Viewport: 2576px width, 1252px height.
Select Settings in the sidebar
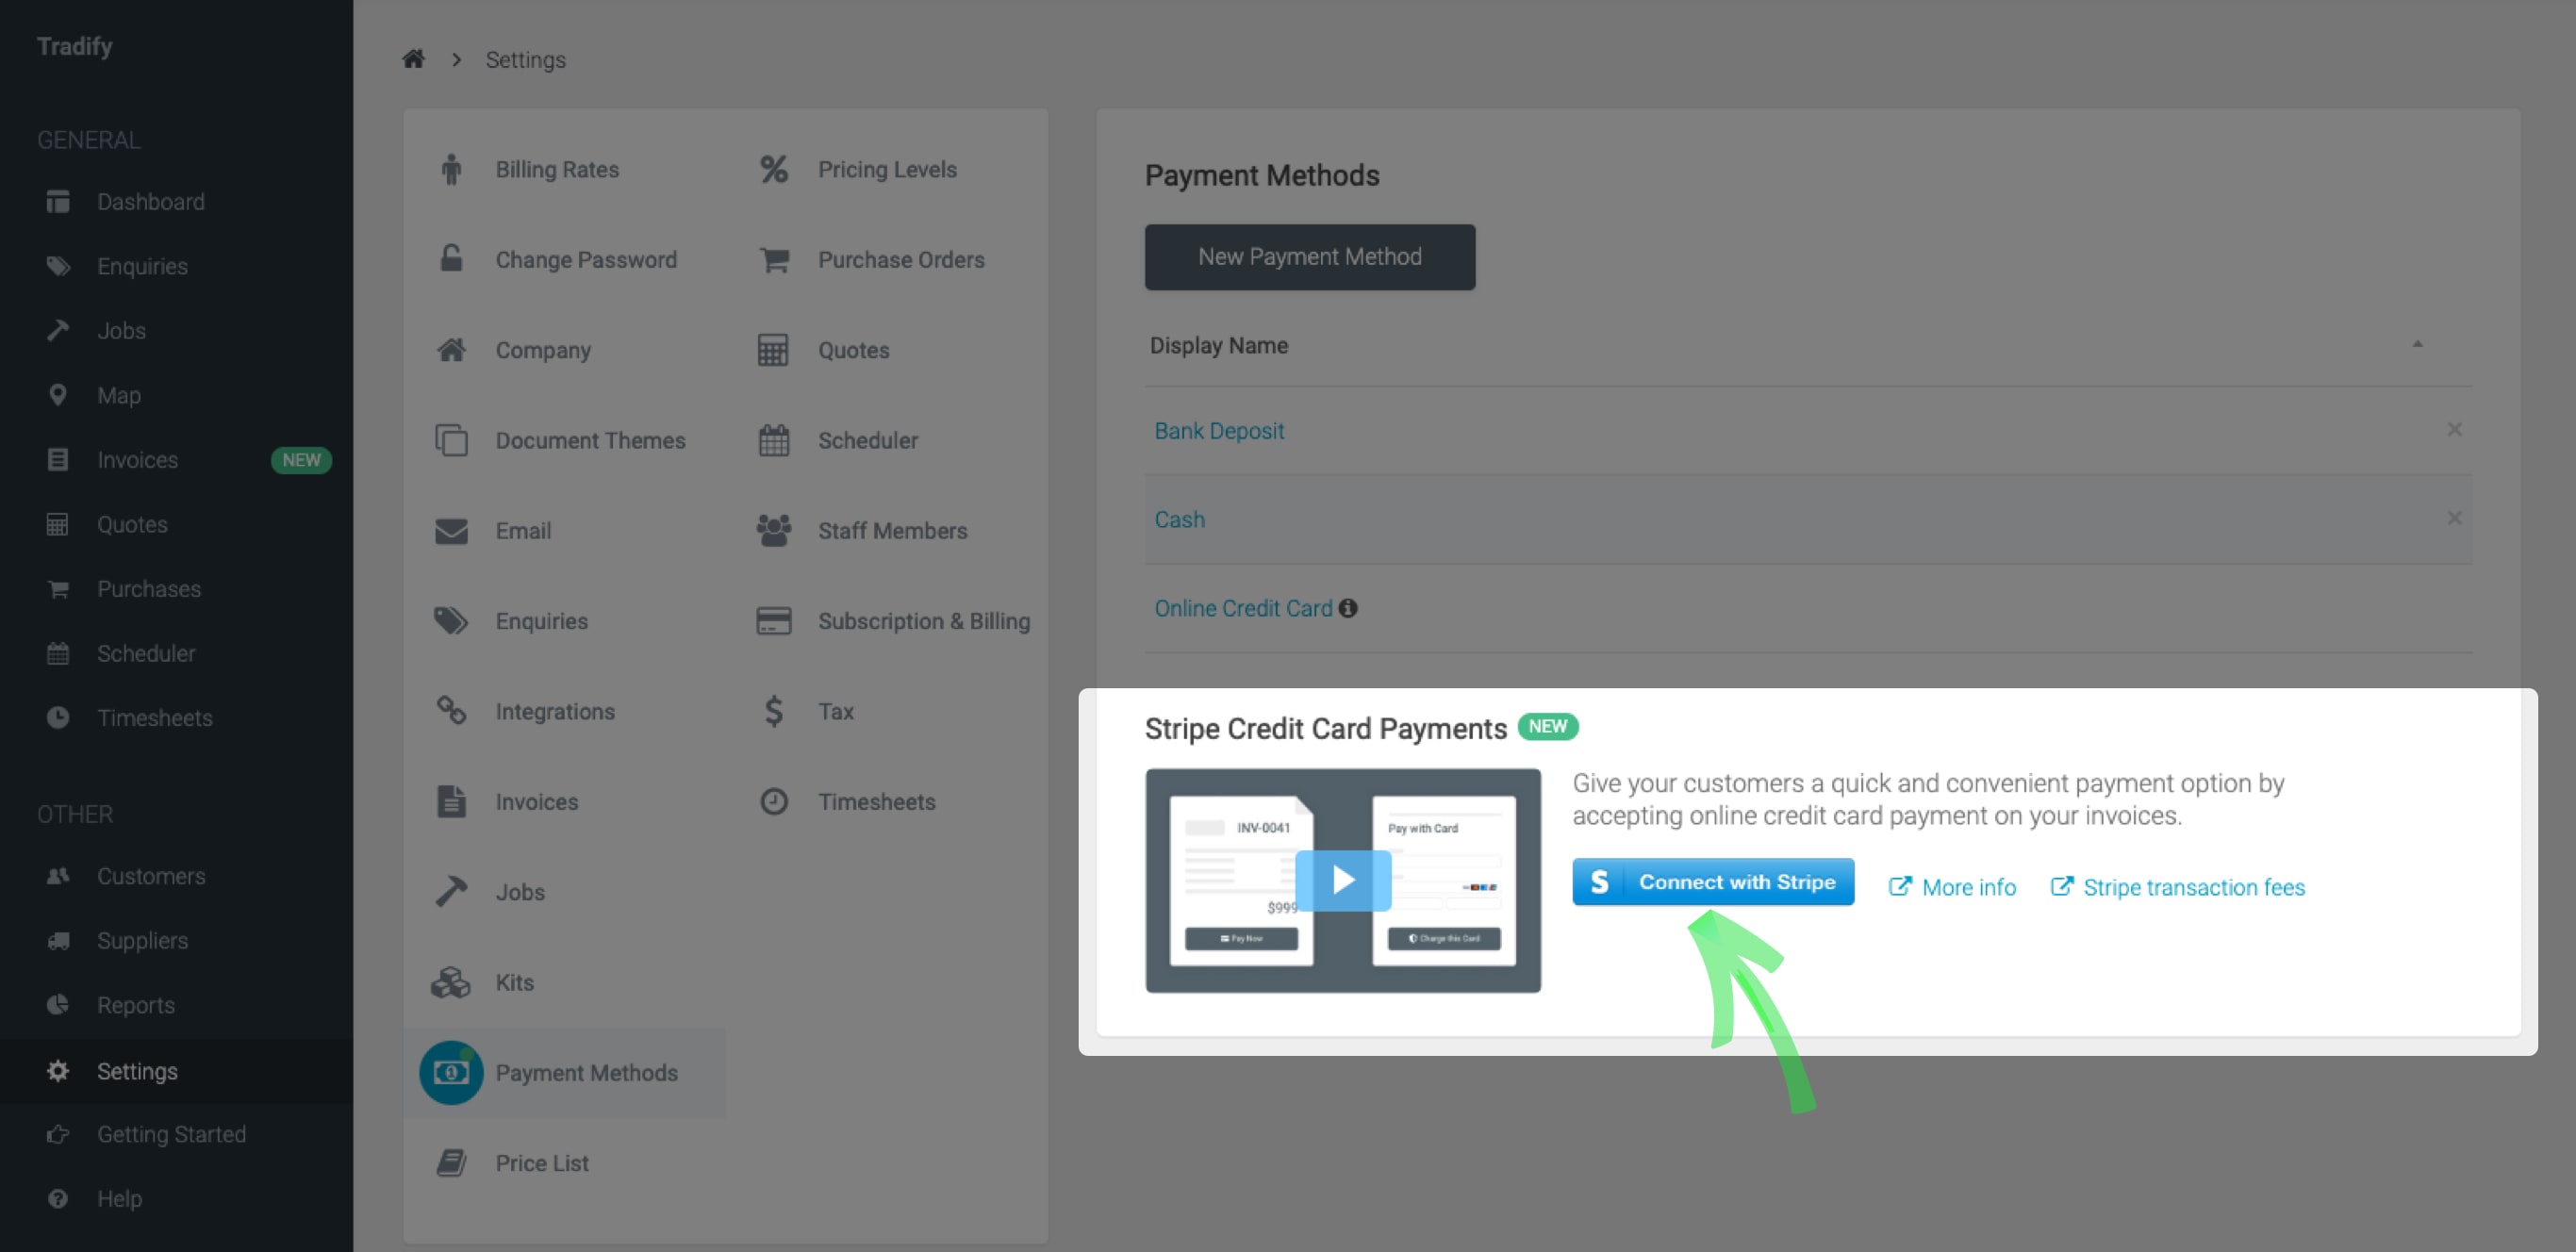(x=137, y=1071)
